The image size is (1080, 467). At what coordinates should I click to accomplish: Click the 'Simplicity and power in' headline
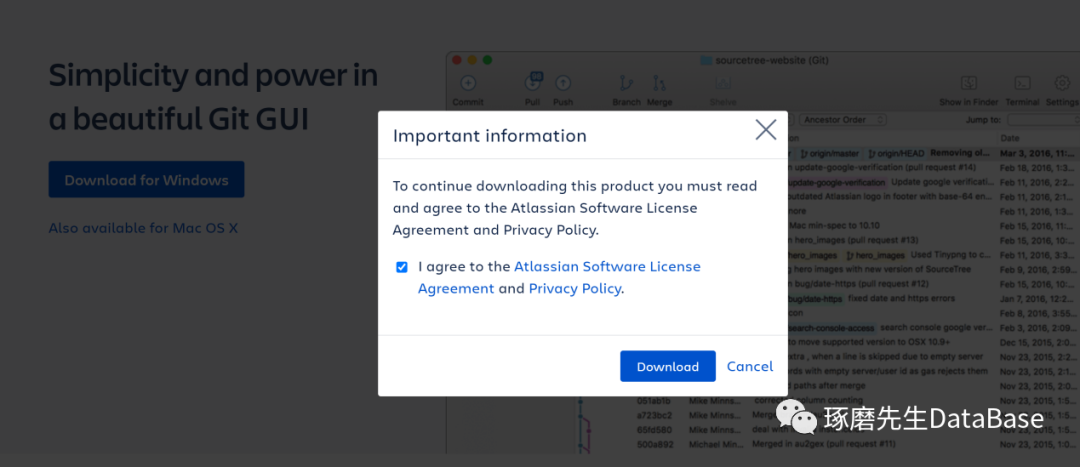coord(214,74)
